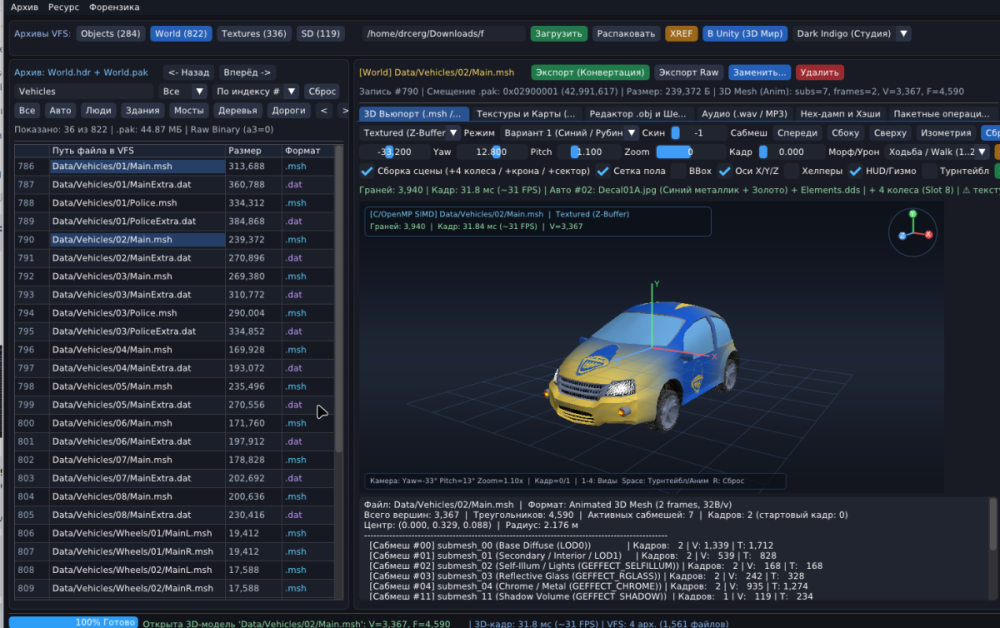Screen dimensions: 1000x628
Task: Click the Экспорт (Конвертация) button
Action: click(x=590, y=72)
